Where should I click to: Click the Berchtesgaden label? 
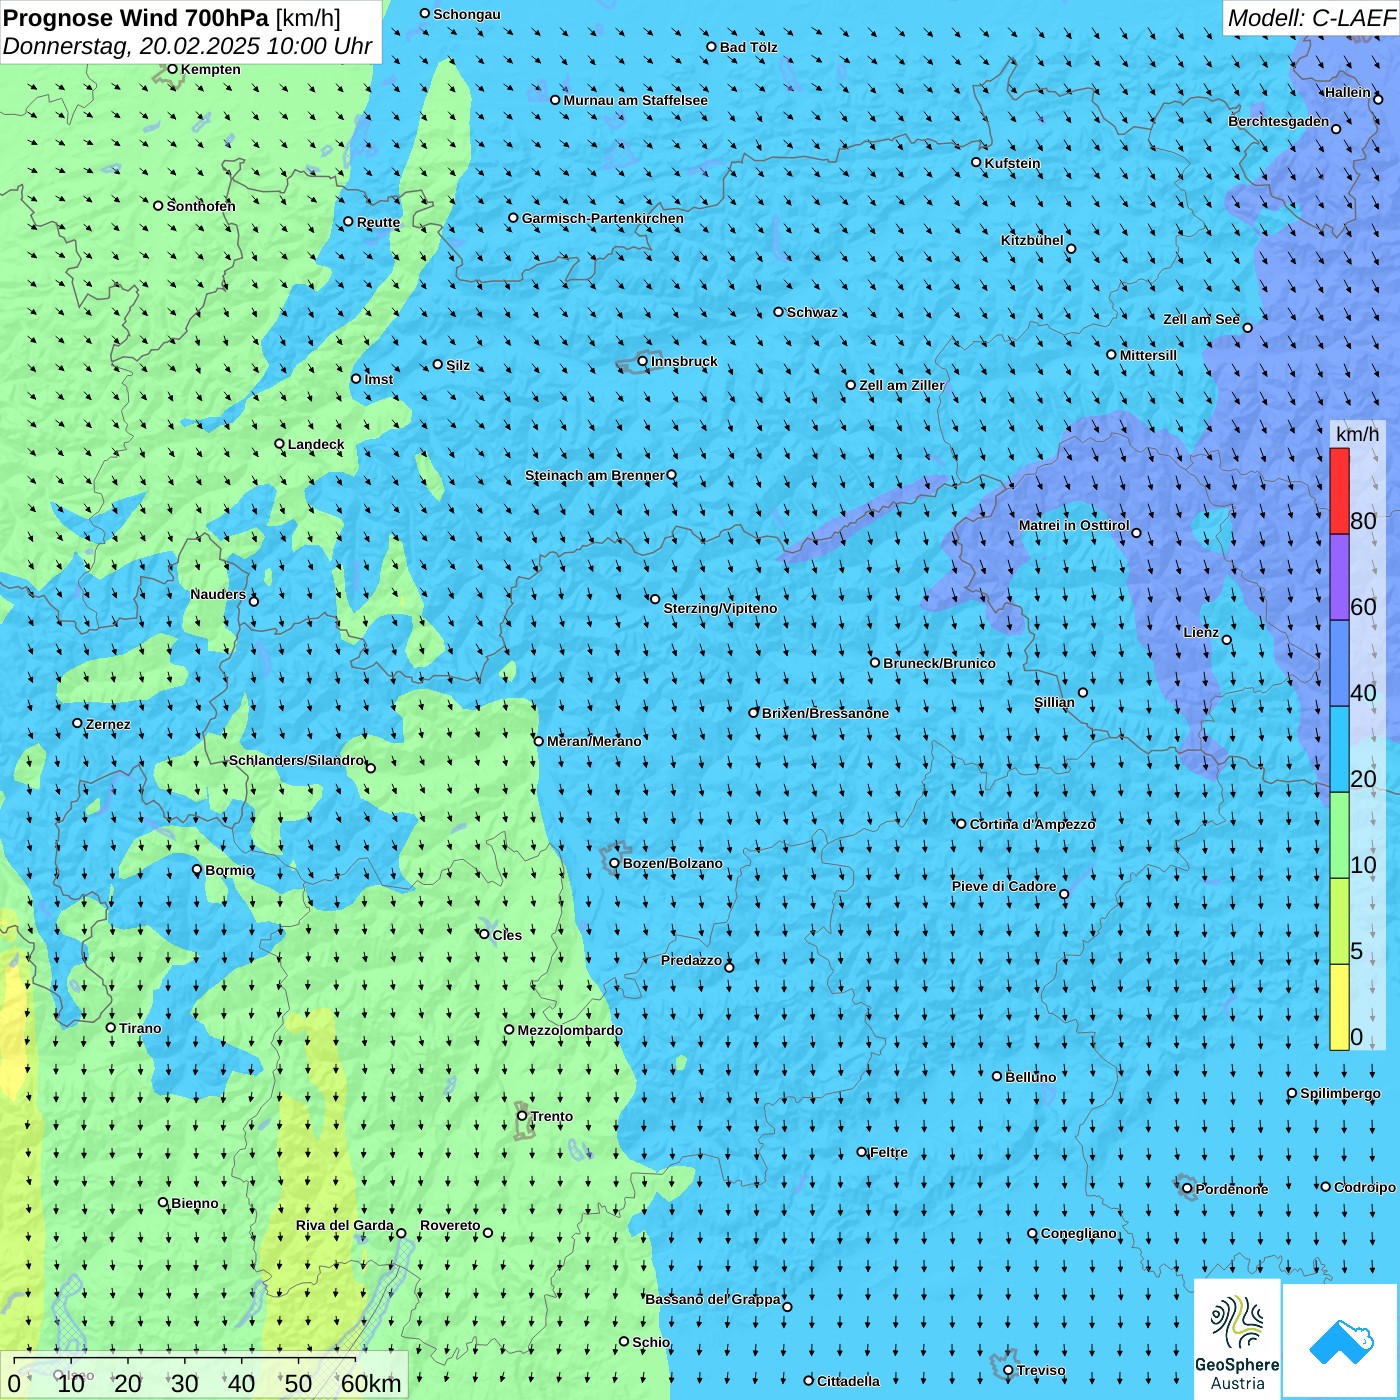(x=1279, y=121)
